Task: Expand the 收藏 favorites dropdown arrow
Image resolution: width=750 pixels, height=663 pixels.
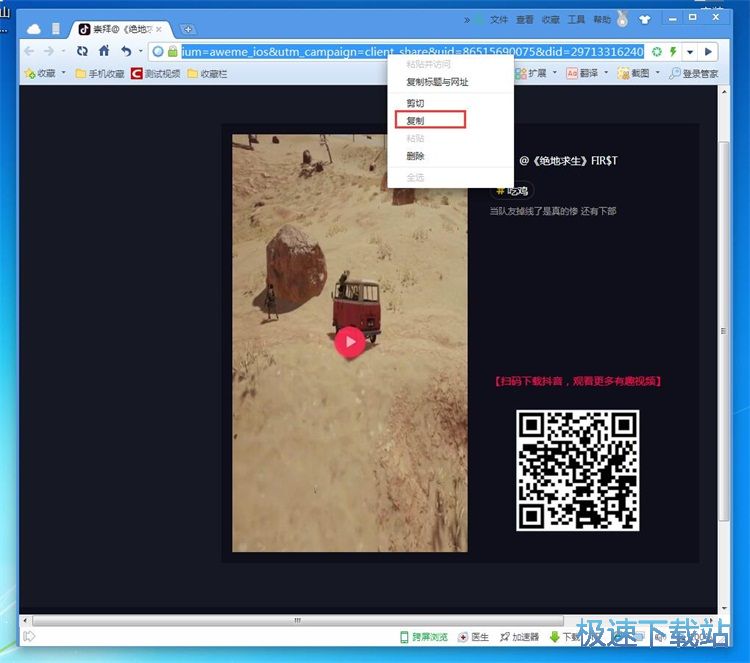Action: [64, 73]
